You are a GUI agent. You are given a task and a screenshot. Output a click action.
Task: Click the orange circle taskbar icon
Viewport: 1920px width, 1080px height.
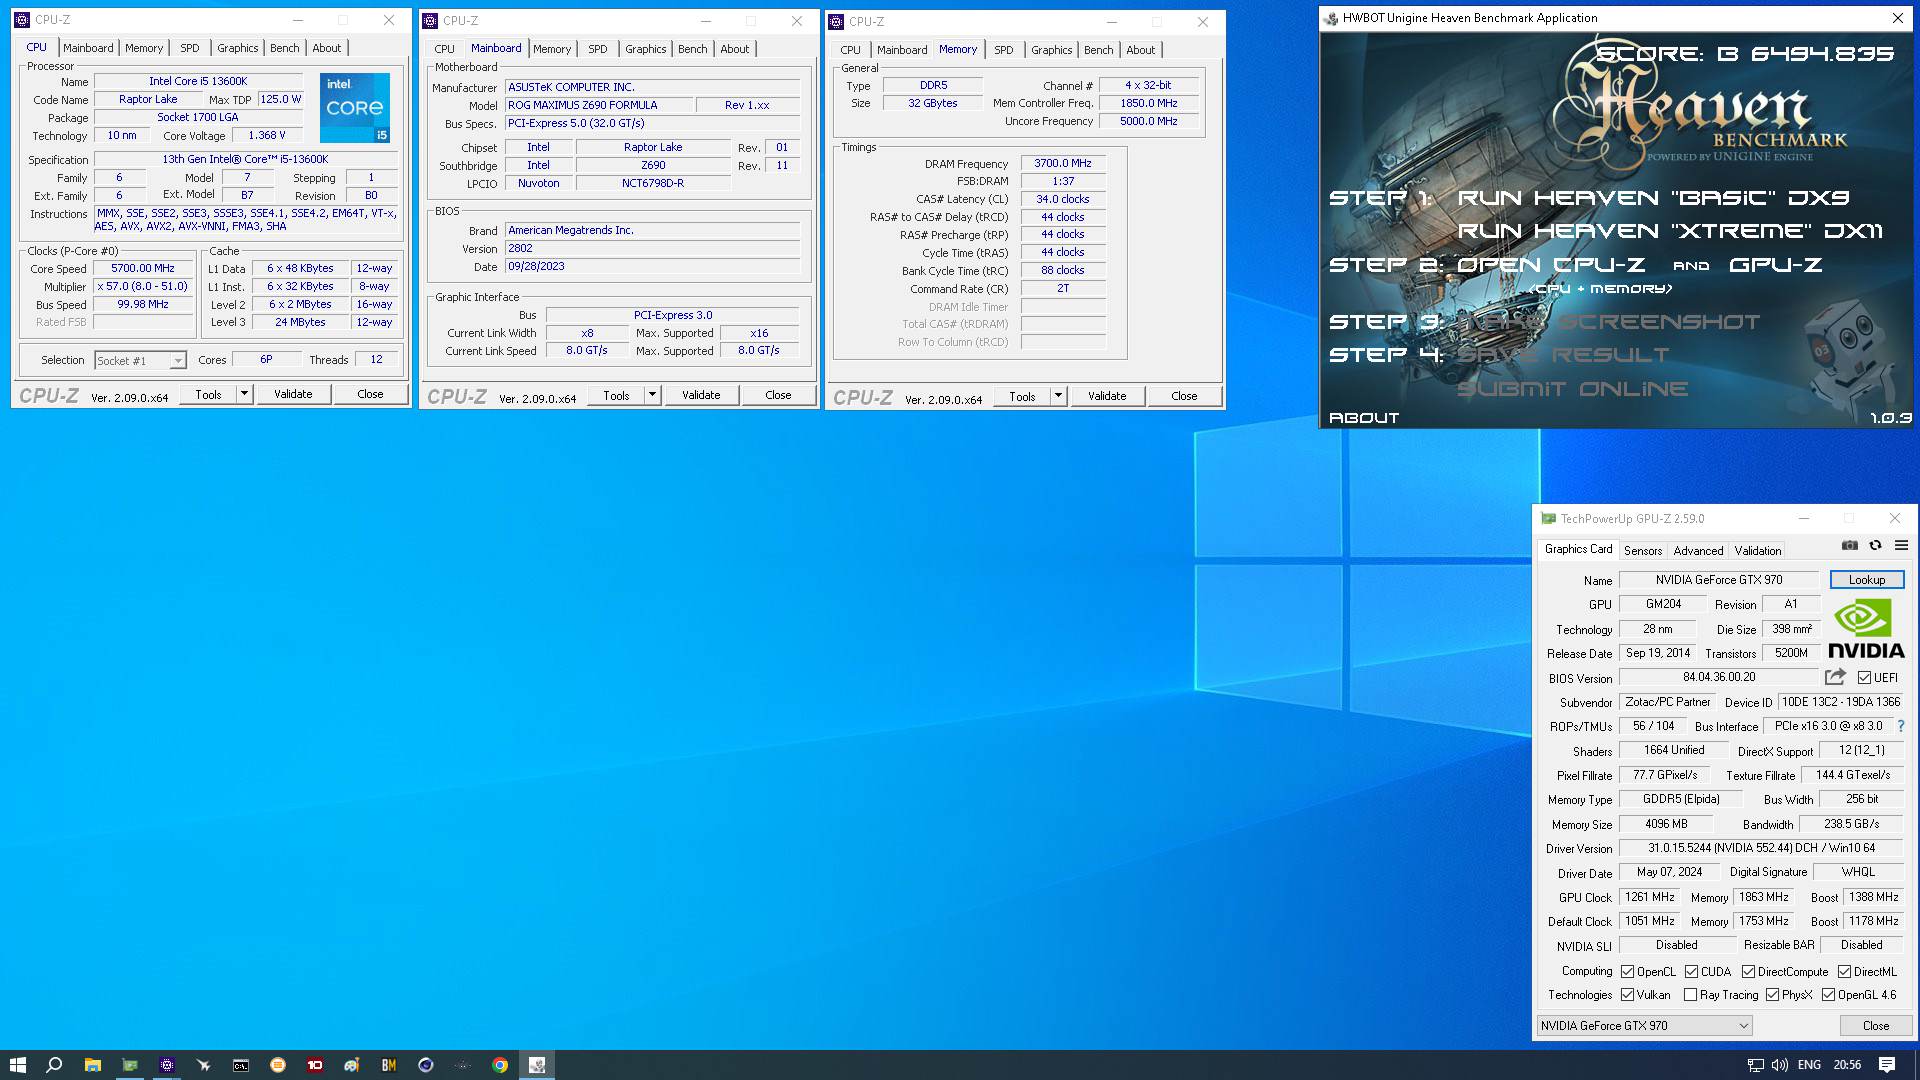point(278,1065)
